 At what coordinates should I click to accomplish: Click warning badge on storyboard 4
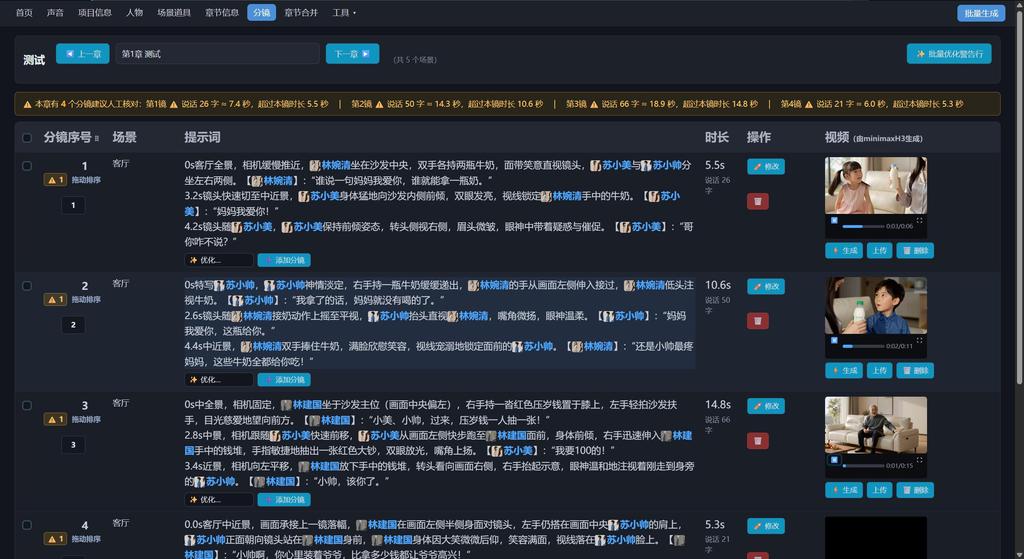(56, 539)
